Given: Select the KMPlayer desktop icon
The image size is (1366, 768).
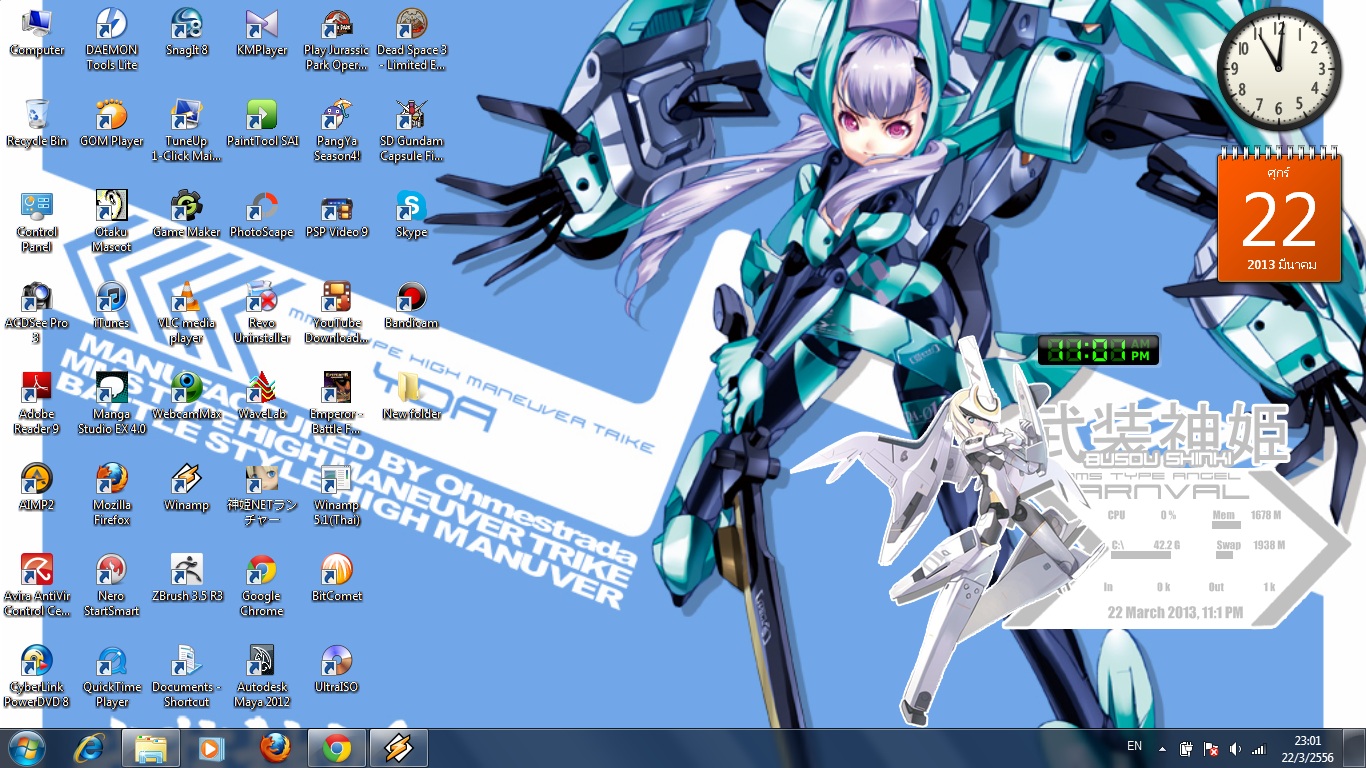Looking at the screenshot, I should click(x=262, y=33).
